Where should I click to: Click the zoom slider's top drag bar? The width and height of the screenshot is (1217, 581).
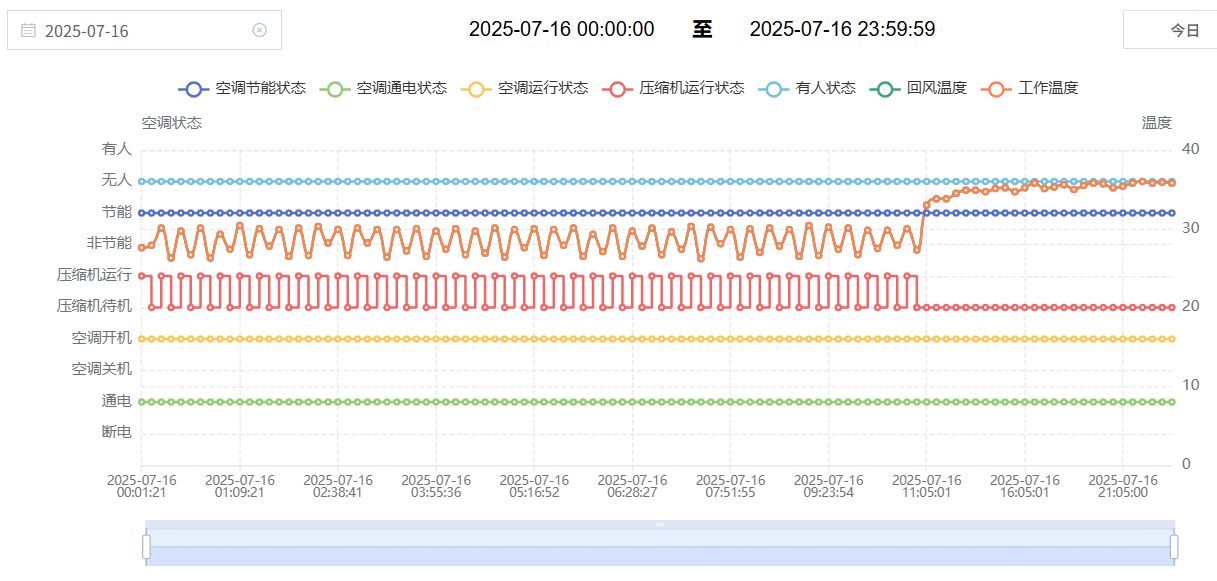point(660,524)
